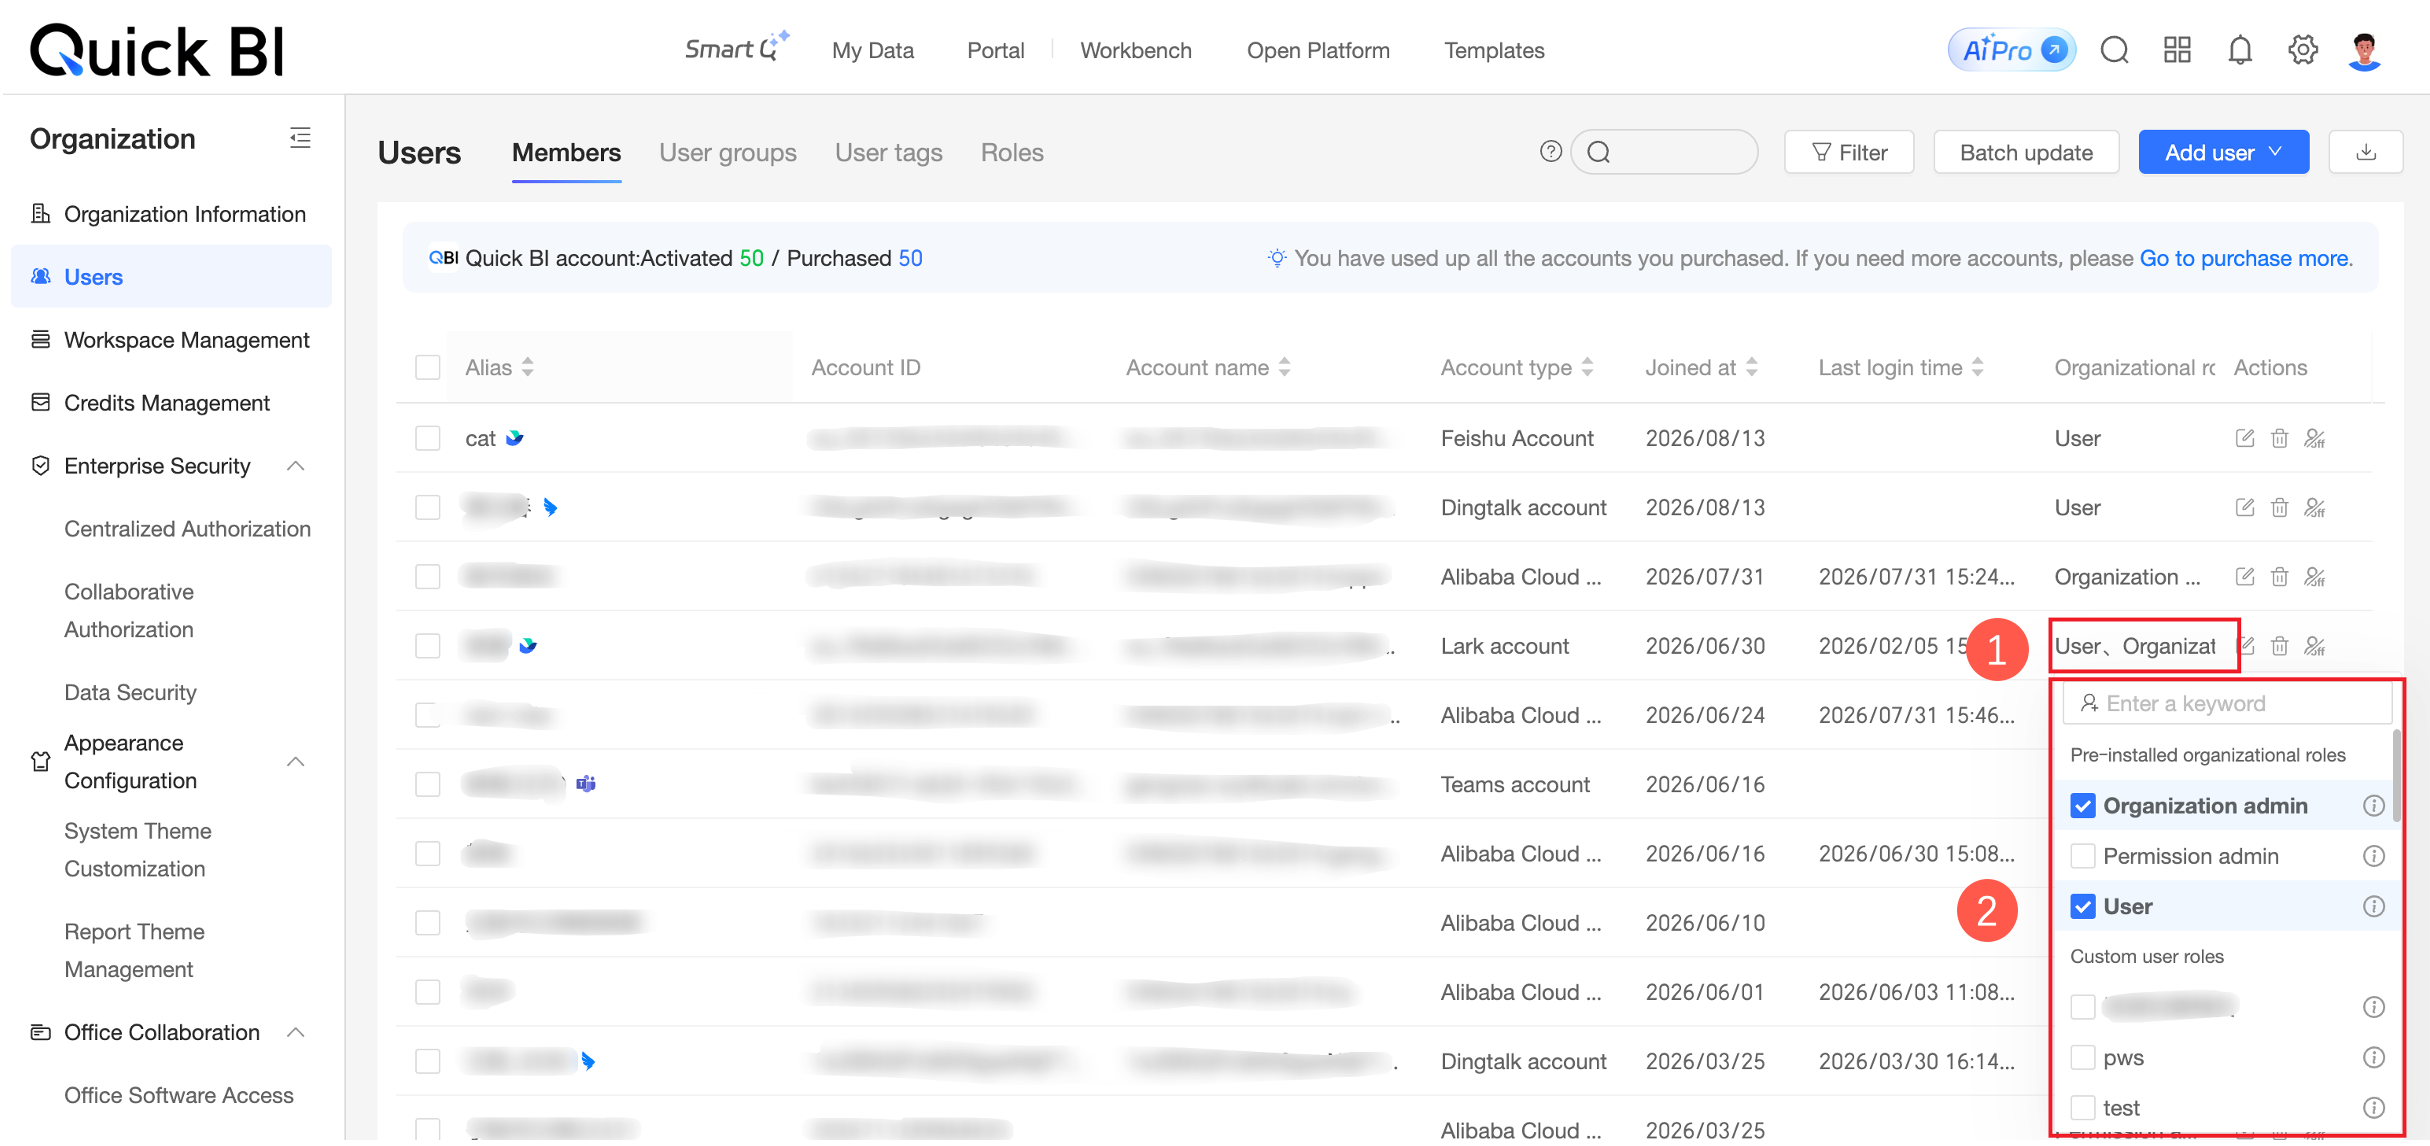
Task: Click the users search field
Action: [x=1665, y=152]
